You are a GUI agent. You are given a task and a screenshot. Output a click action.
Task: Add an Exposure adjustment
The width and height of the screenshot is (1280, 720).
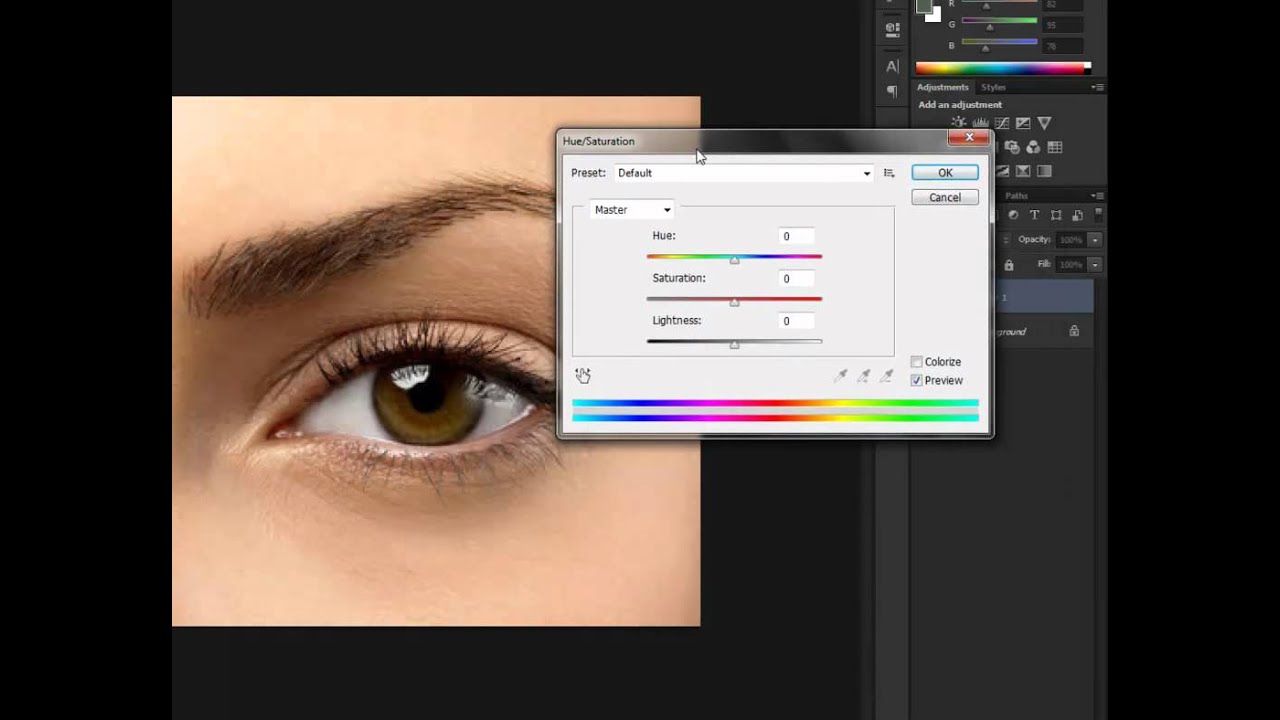coord(1023,123)
